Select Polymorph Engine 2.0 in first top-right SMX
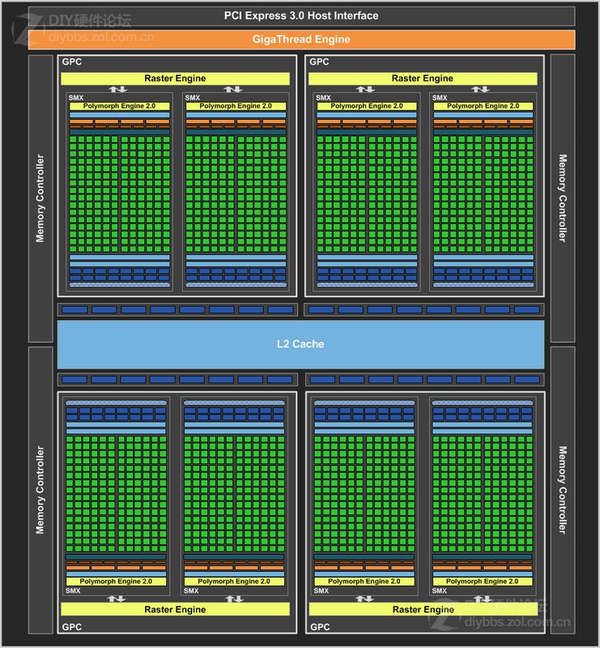The width and height of the screenshot is (600, 648). [367, 106]
